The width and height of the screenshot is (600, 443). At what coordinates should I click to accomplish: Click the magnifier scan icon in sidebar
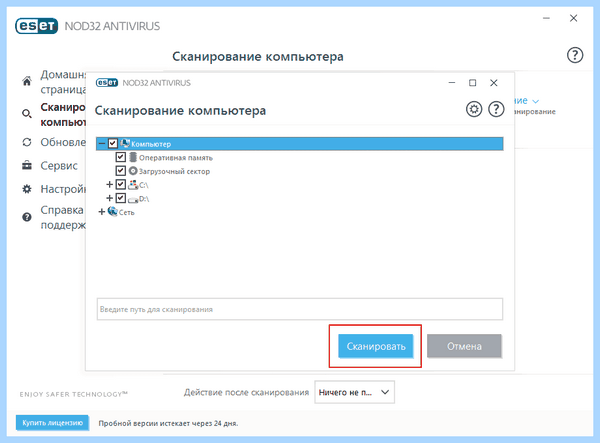[27, 114]
